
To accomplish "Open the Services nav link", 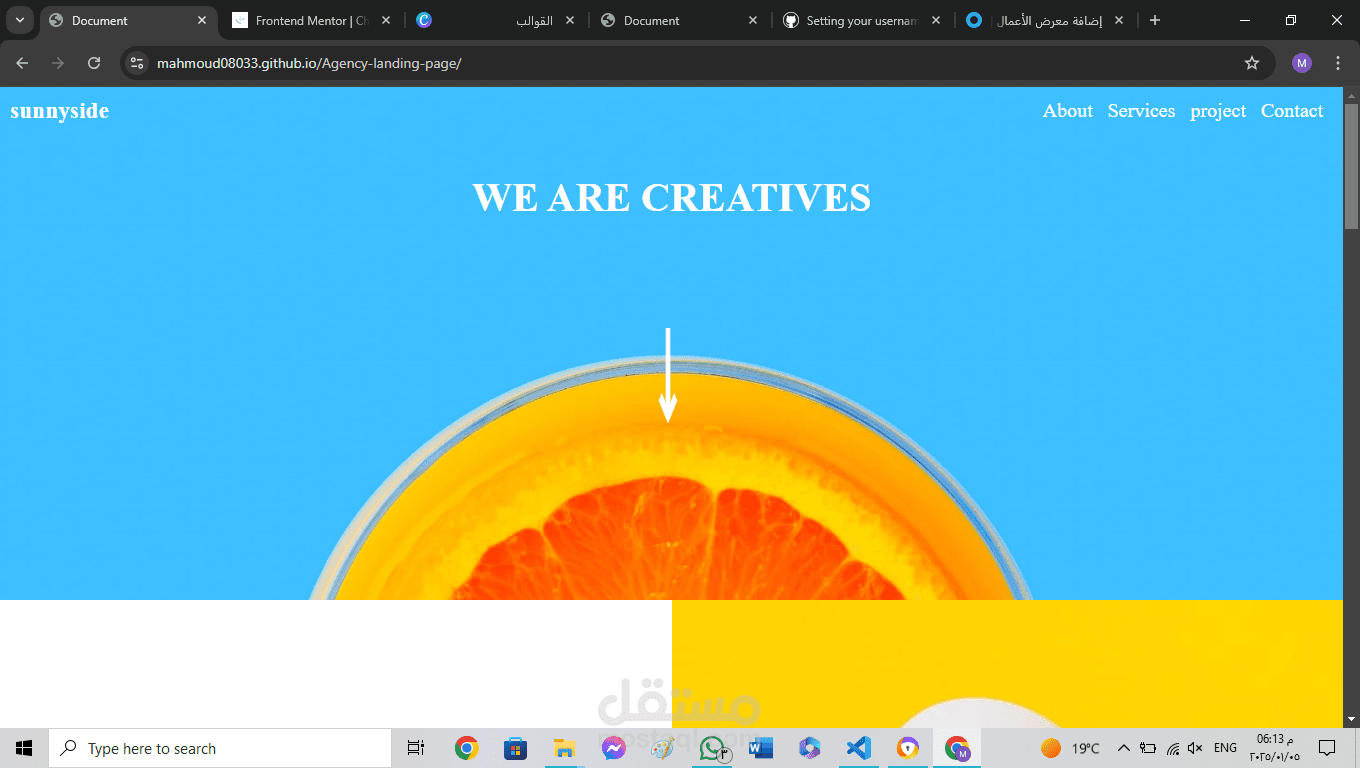I will [1141, 111].
